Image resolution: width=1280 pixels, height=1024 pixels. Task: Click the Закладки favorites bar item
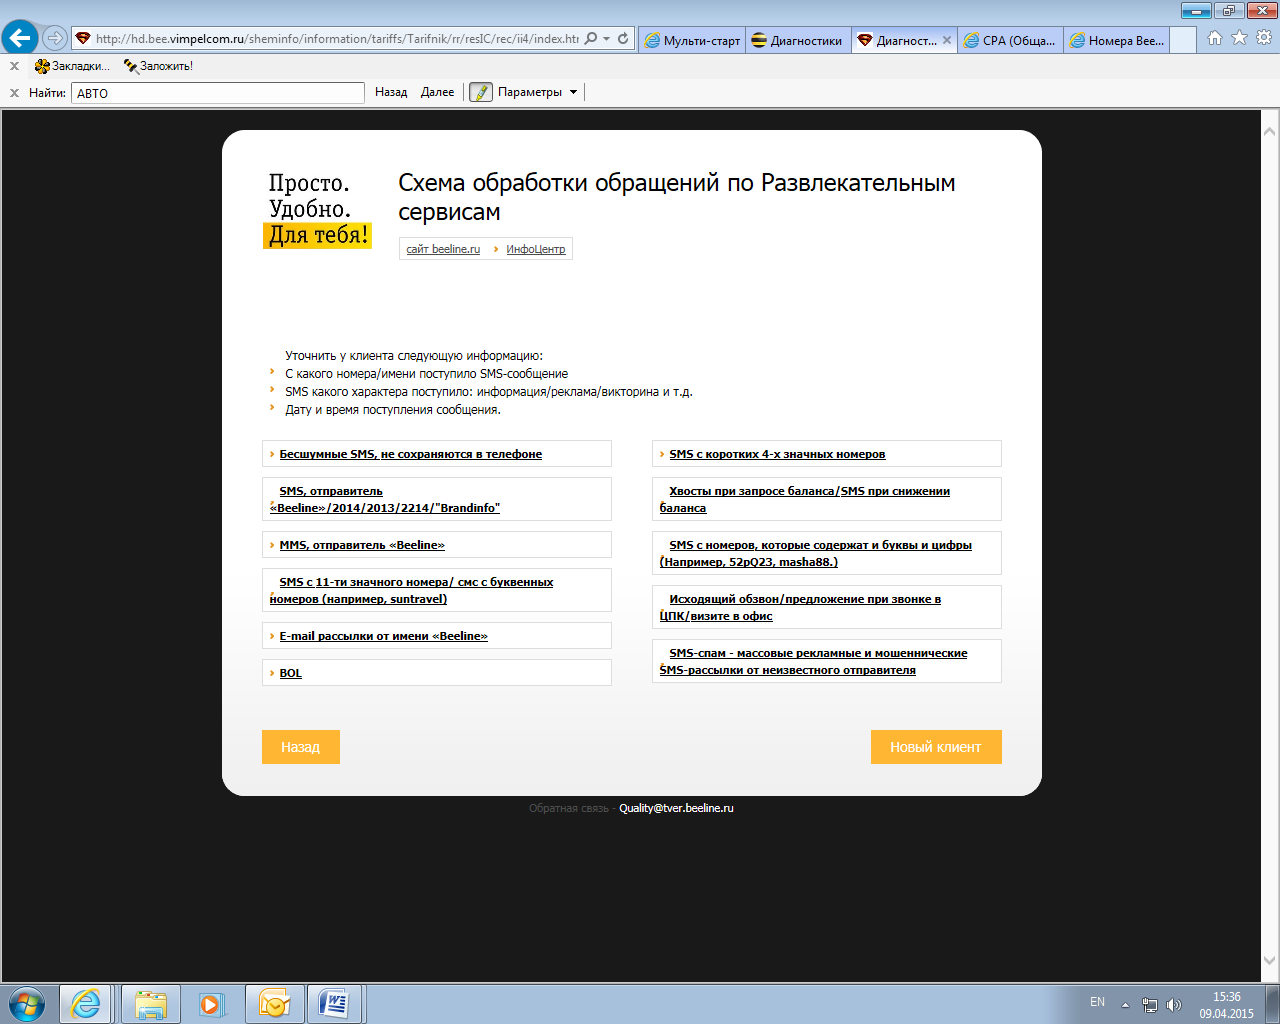(x=72, y=66)
